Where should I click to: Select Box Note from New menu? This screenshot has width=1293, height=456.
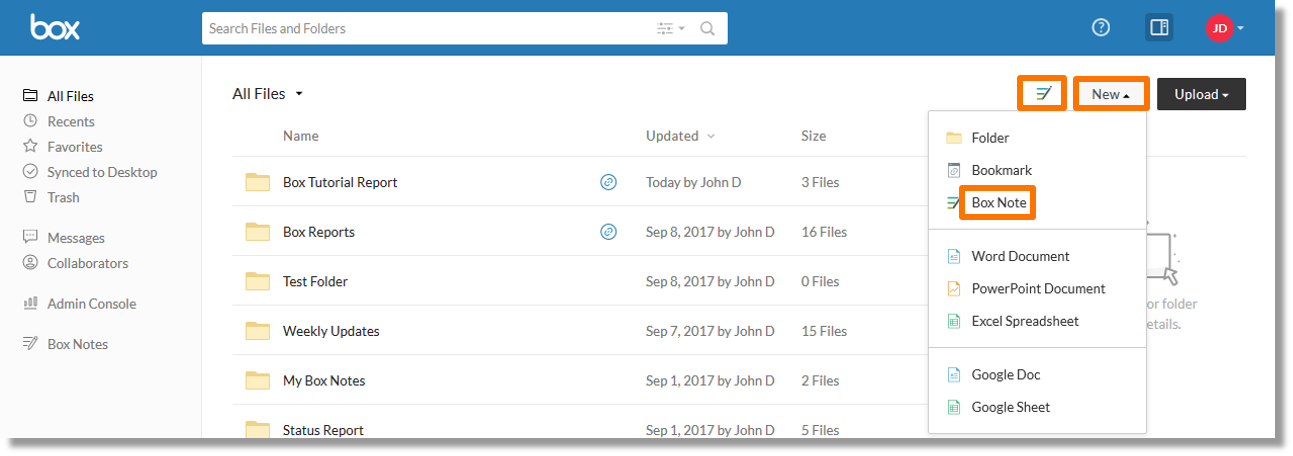pyautogui.click(x=998, y=203)
